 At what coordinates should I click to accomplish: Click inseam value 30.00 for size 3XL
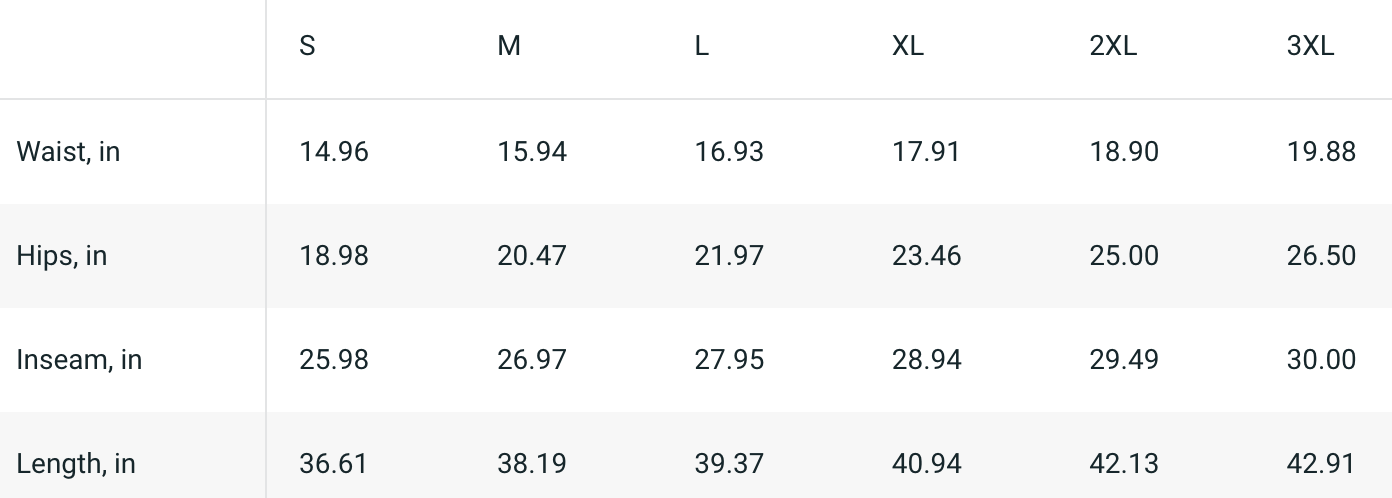point(1321,359)
